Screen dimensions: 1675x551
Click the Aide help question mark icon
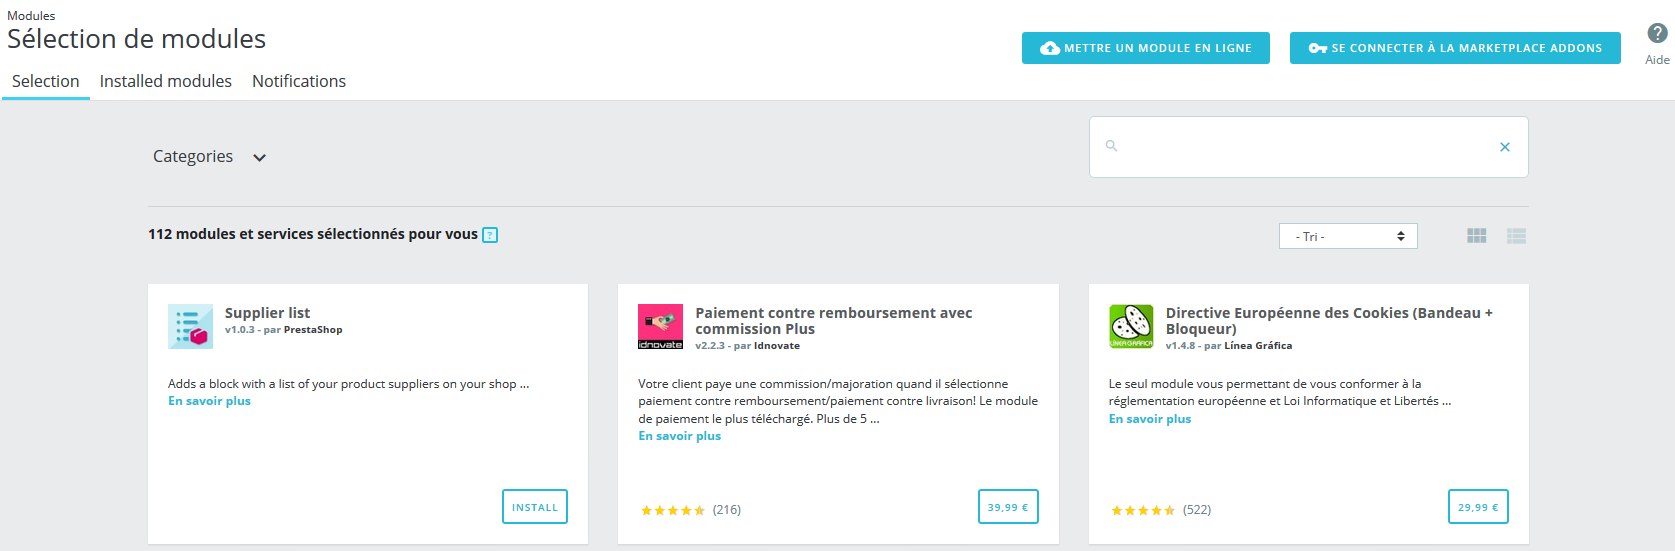1657,34
